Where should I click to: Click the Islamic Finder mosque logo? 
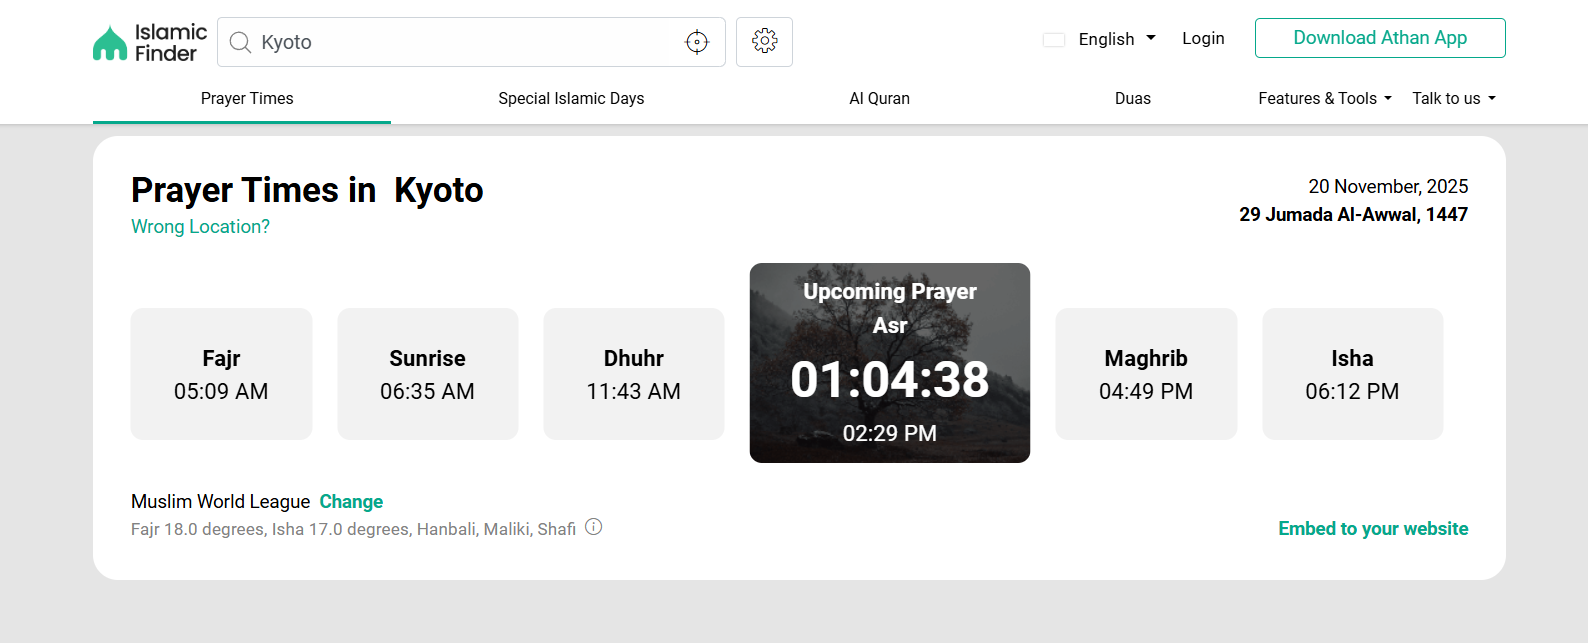(110, 43)
